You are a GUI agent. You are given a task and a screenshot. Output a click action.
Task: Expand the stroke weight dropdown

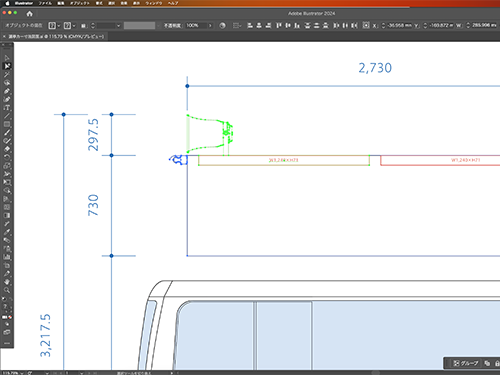click(118, 25)
